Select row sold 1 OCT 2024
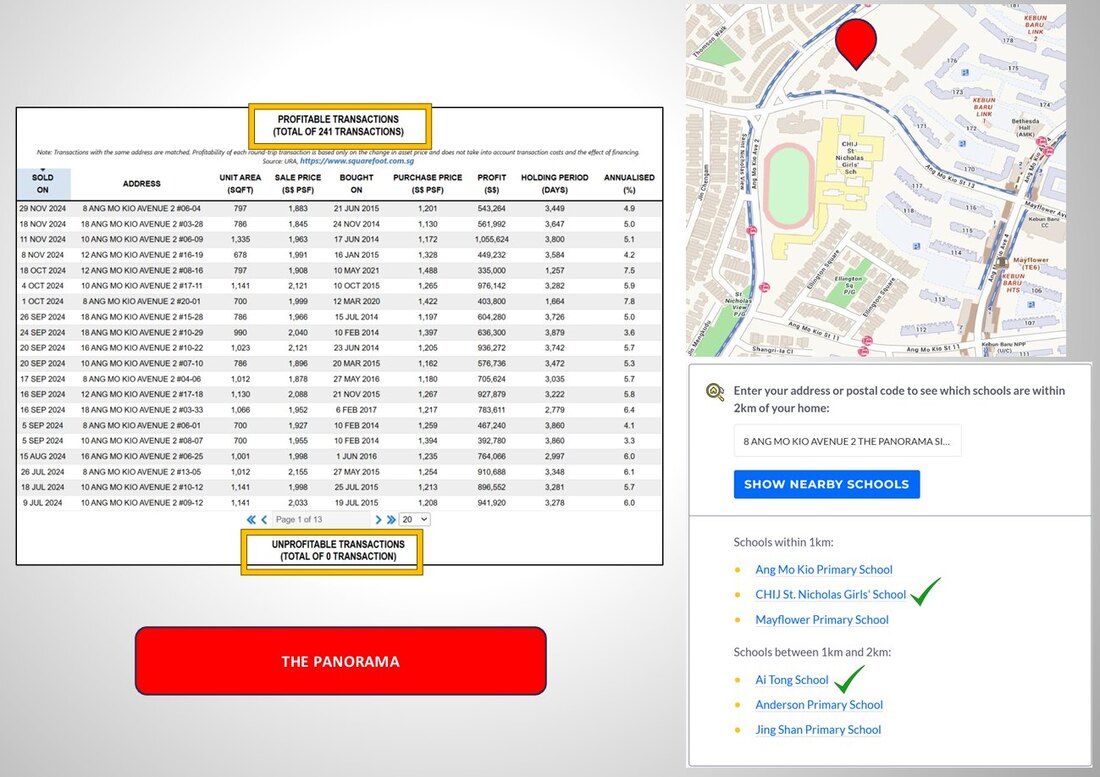Image resolution: width=1100 pixels, height=777 pixels. [340, 302]
